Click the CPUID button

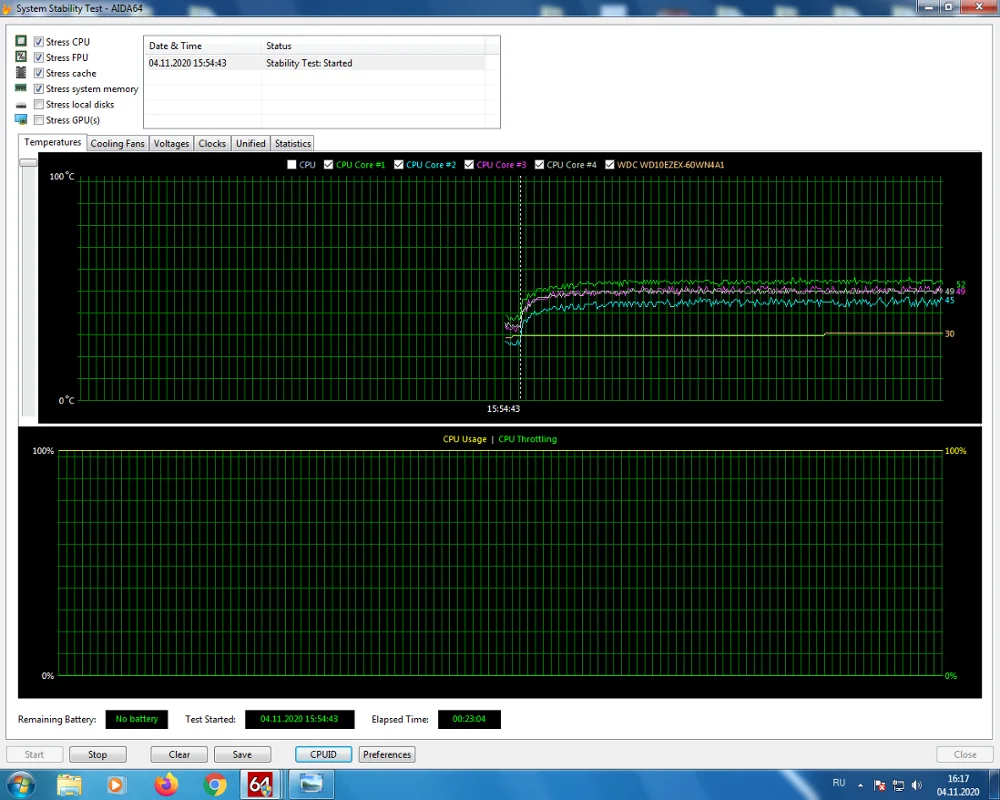tap(324, 755)
